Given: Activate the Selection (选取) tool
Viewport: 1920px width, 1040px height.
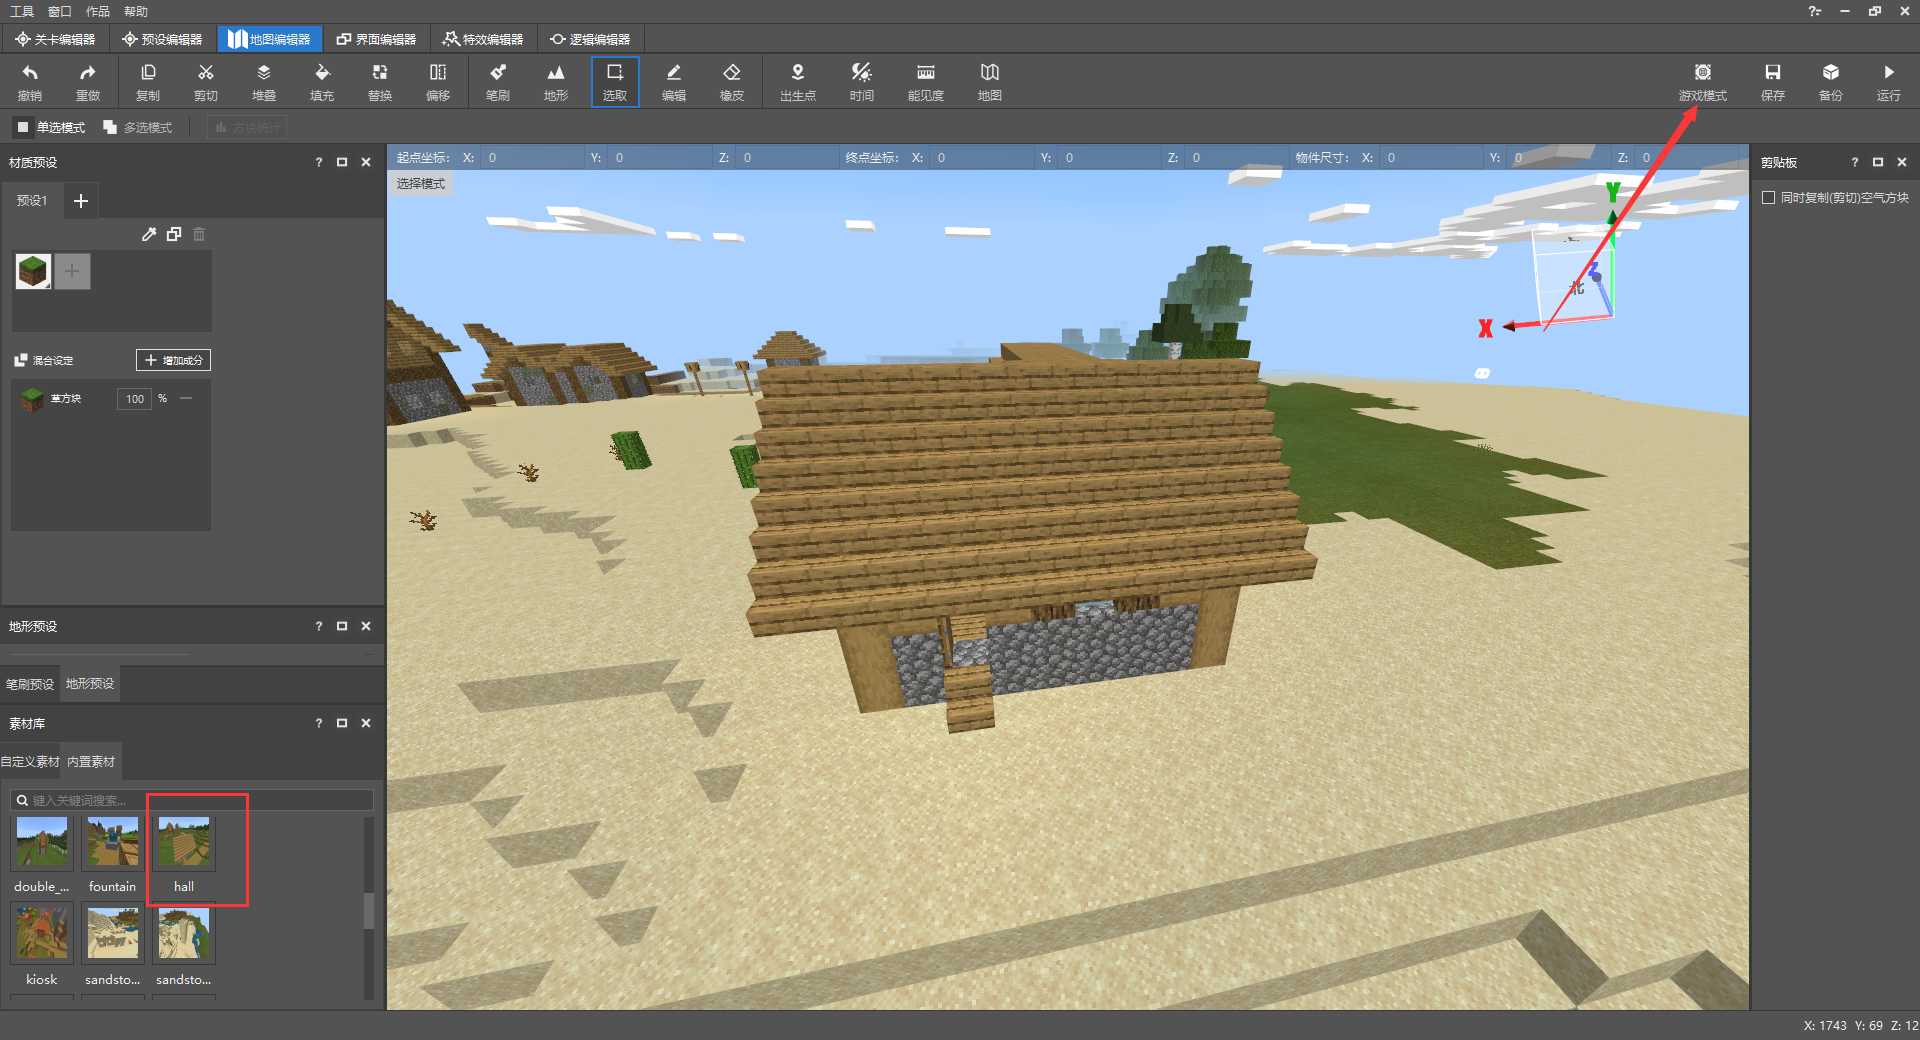Looking at the screenshot, I should point(615,81).
